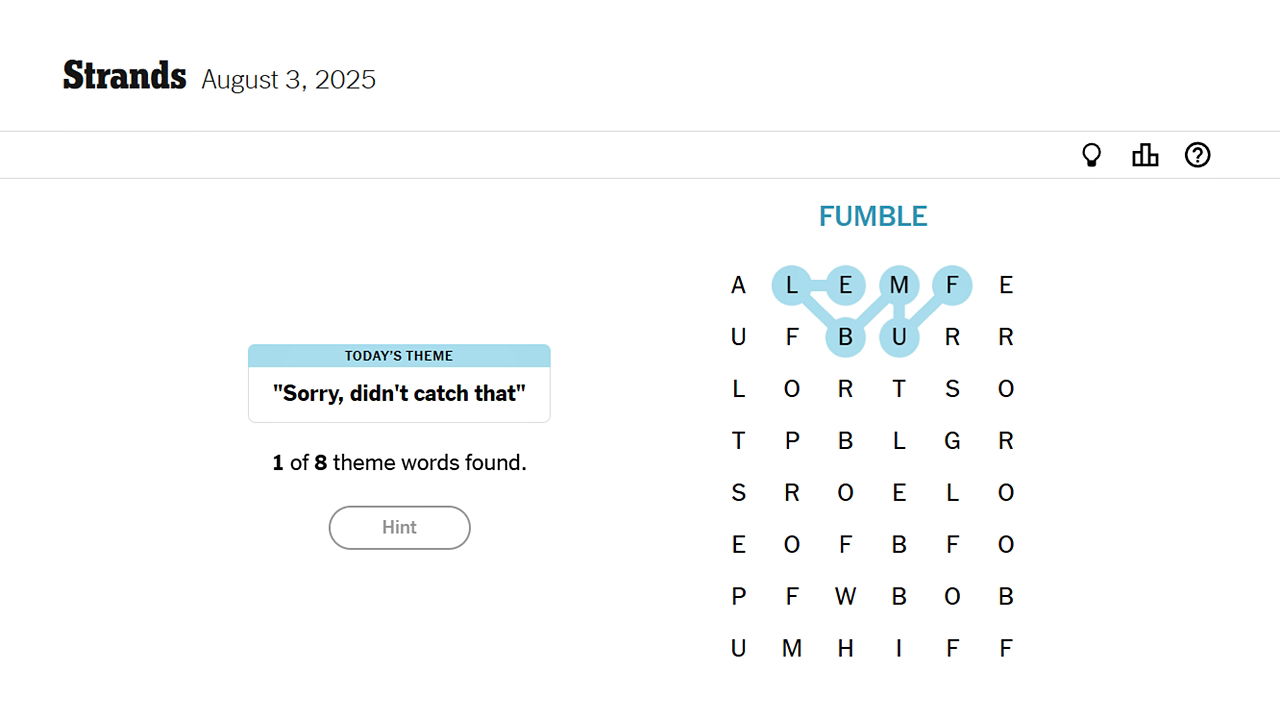Click the FUMBLE word above the grid
The image size is (1280, 720).
click(873, 217)
